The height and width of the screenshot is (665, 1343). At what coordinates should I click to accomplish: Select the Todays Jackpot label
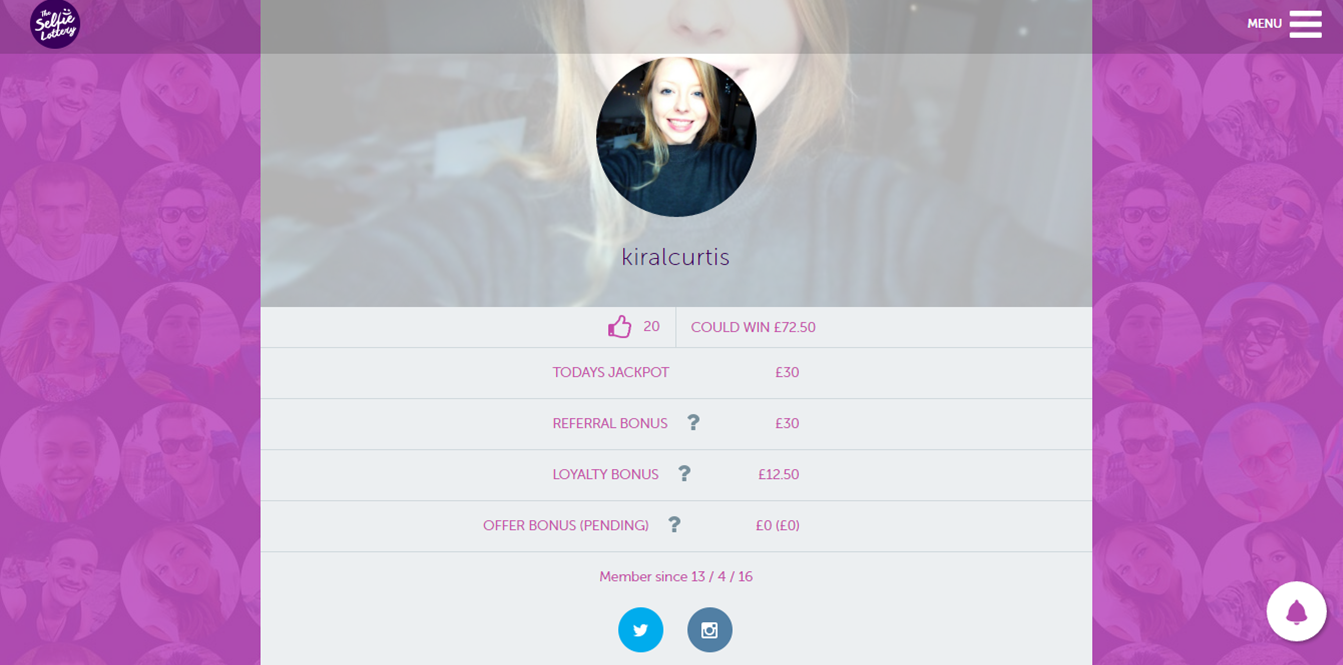click(x=611, y=373)
